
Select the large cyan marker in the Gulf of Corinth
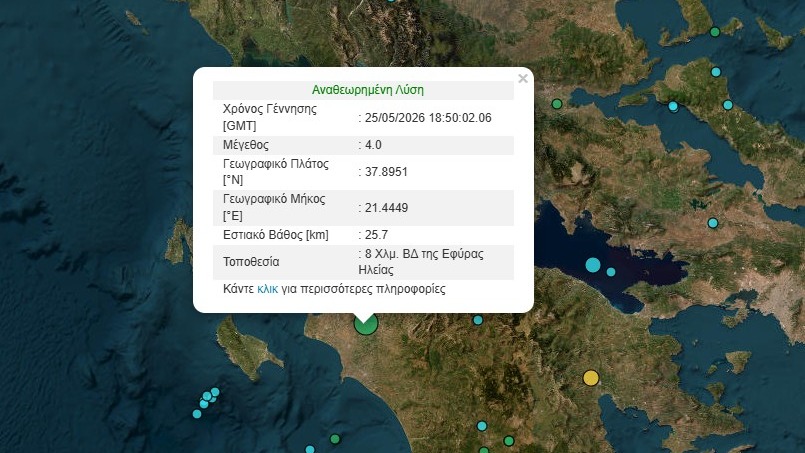coord(593,265)
